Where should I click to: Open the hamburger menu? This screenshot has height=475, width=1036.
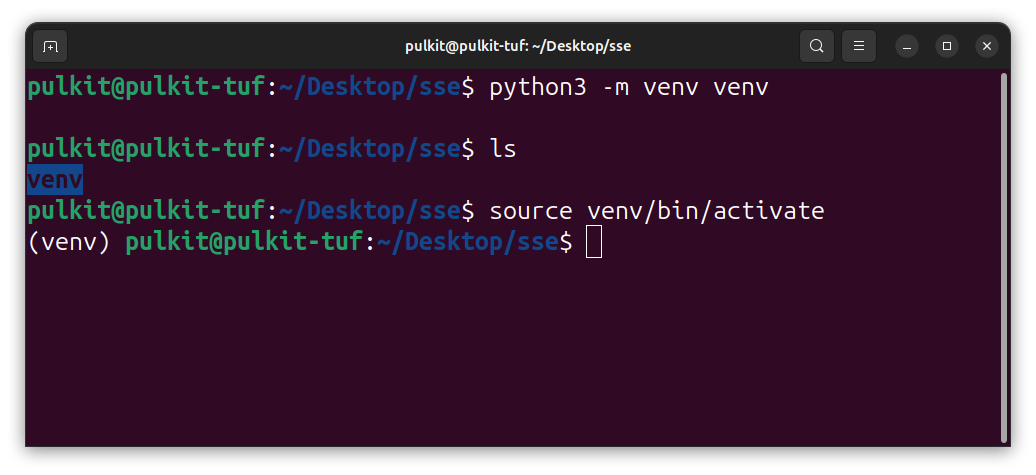[858, 46]
